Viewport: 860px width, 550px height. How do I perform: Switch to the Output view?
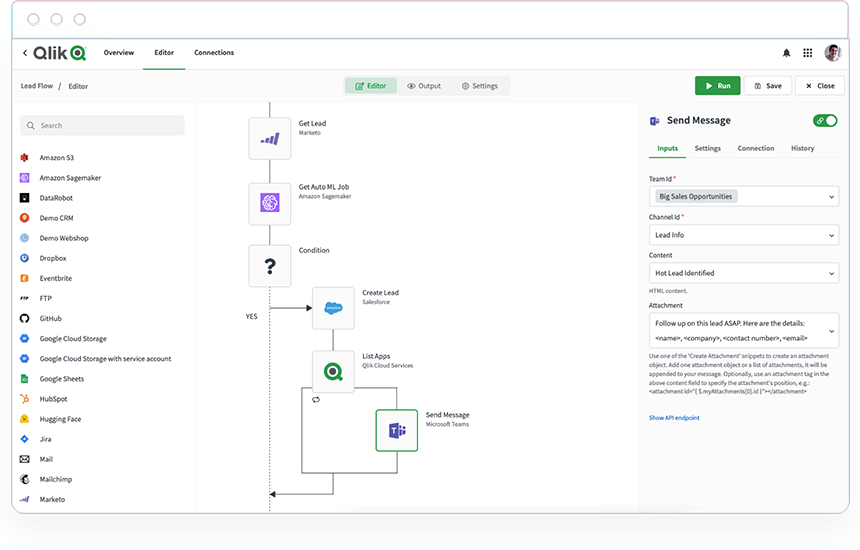point(424,86)
